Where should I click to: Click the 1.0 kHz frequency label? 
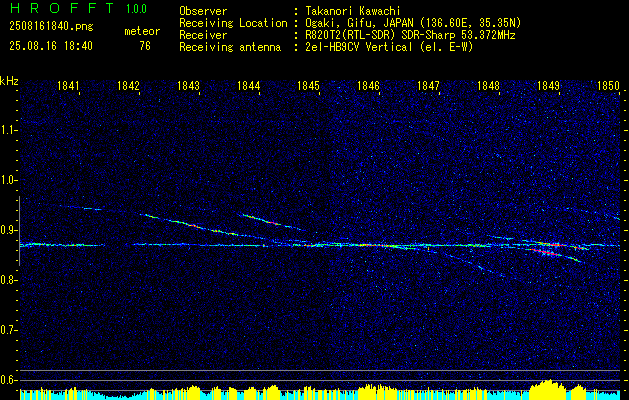[x=8, y=180]
